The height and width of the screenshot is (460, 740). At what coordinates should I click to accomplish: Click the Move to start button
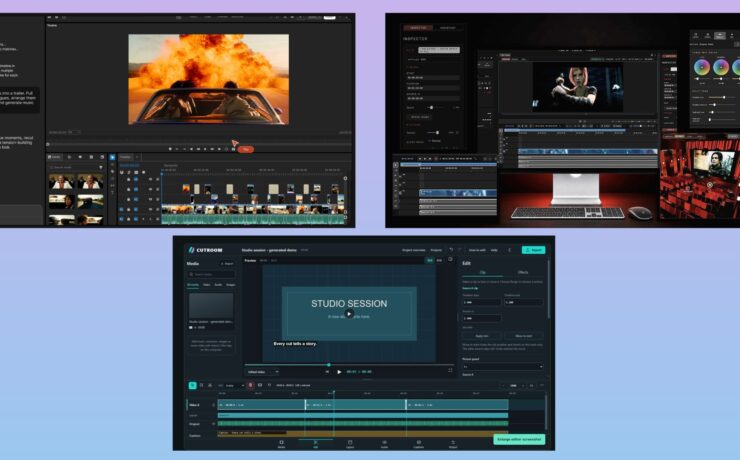(x=523, y=336)
